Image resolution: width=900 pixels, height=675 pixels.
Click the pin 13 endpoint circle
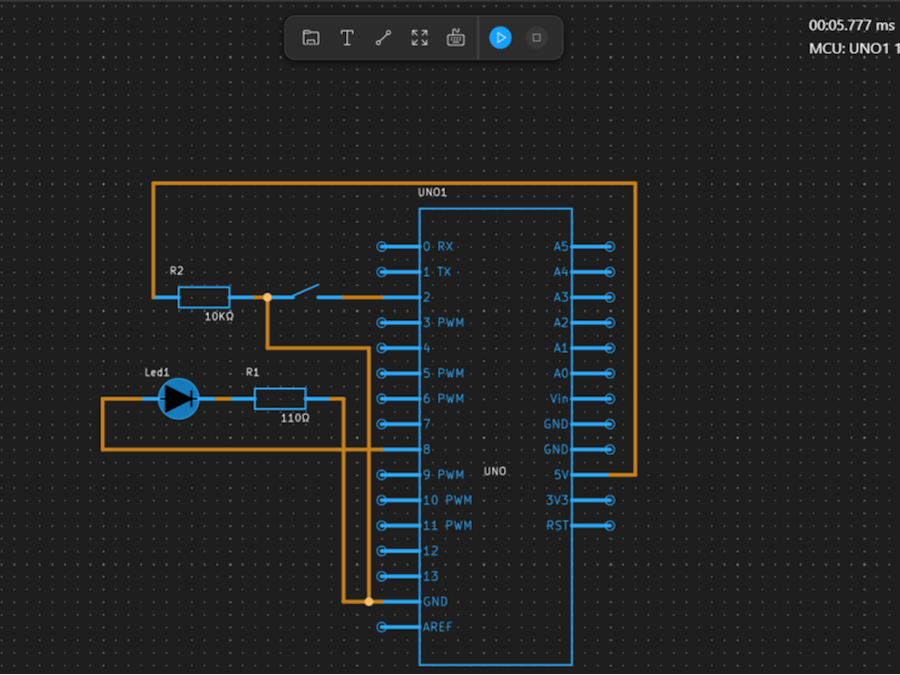(x=382, y=576)
